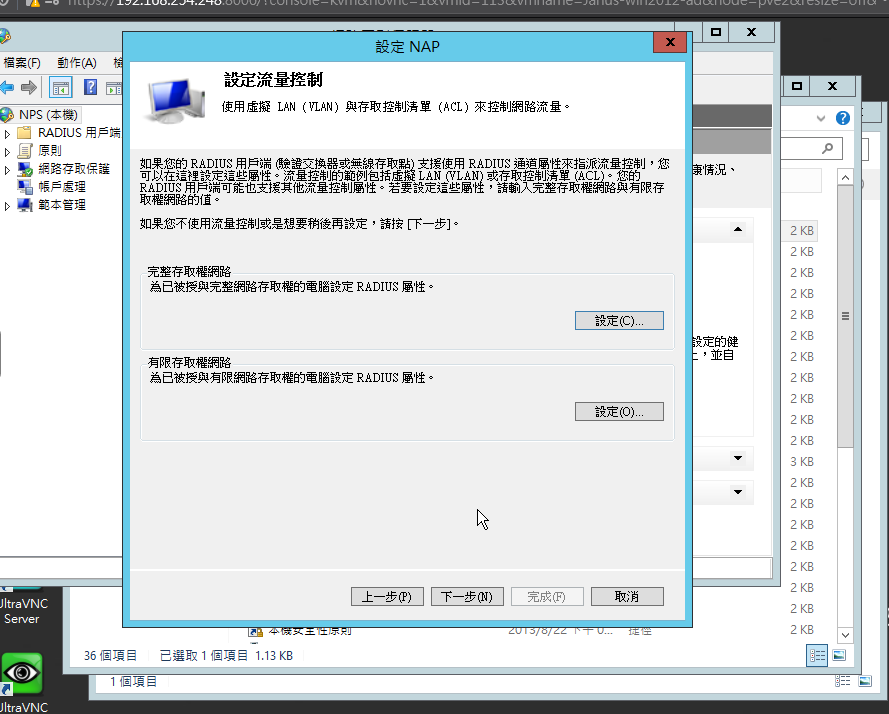
Task: Click details view icon in rear Explorer status bar
Action: 843,681
